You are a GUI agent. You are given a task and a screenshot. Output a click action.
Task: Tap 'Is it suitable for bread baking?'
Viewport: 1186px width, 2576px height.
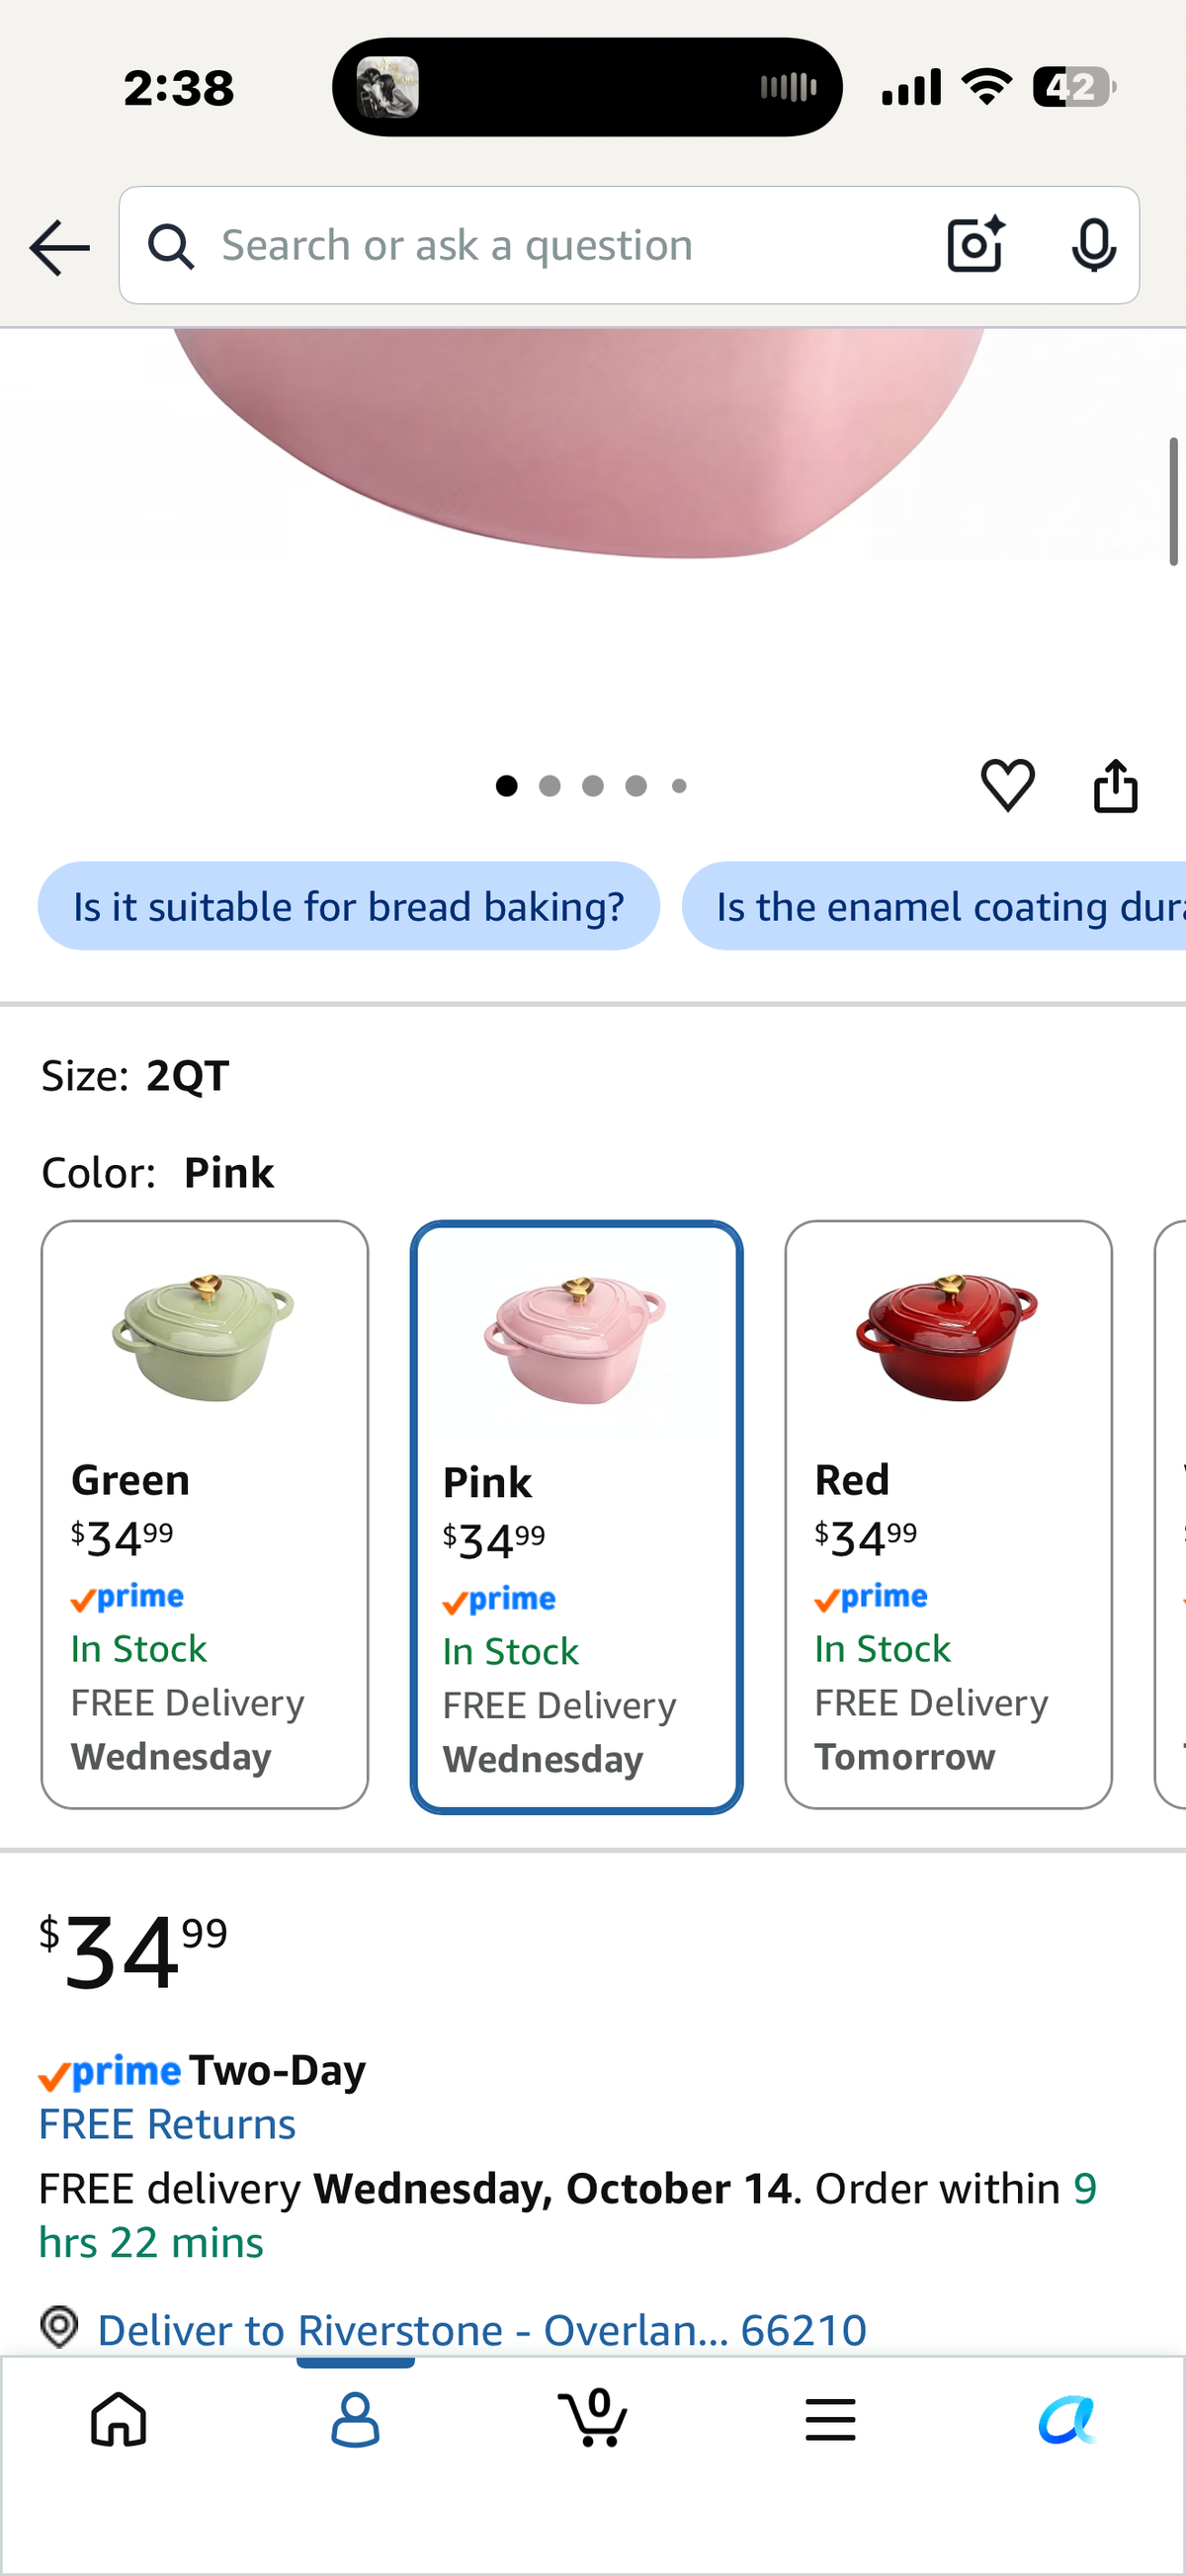click(349, 906)
